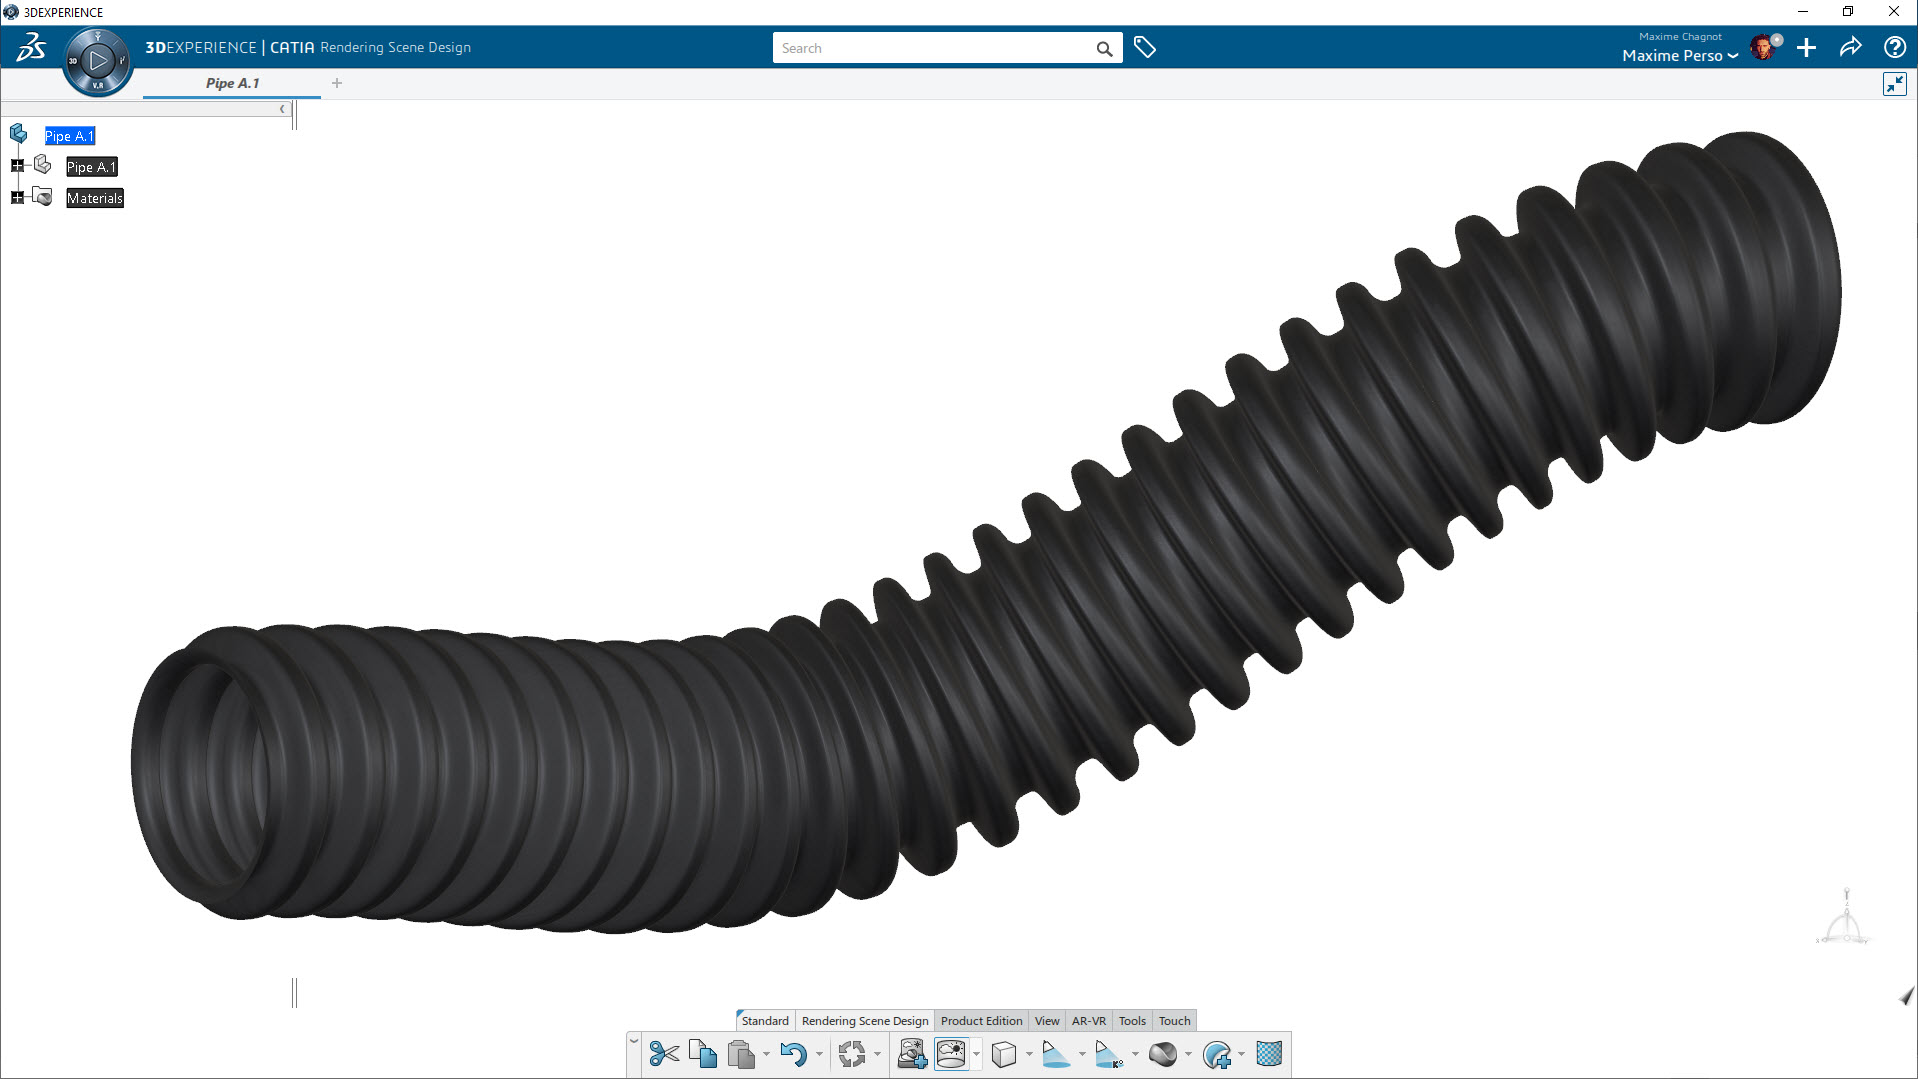
Task: Click the search magnifier icon
Action: click(x=1104, y=48)
